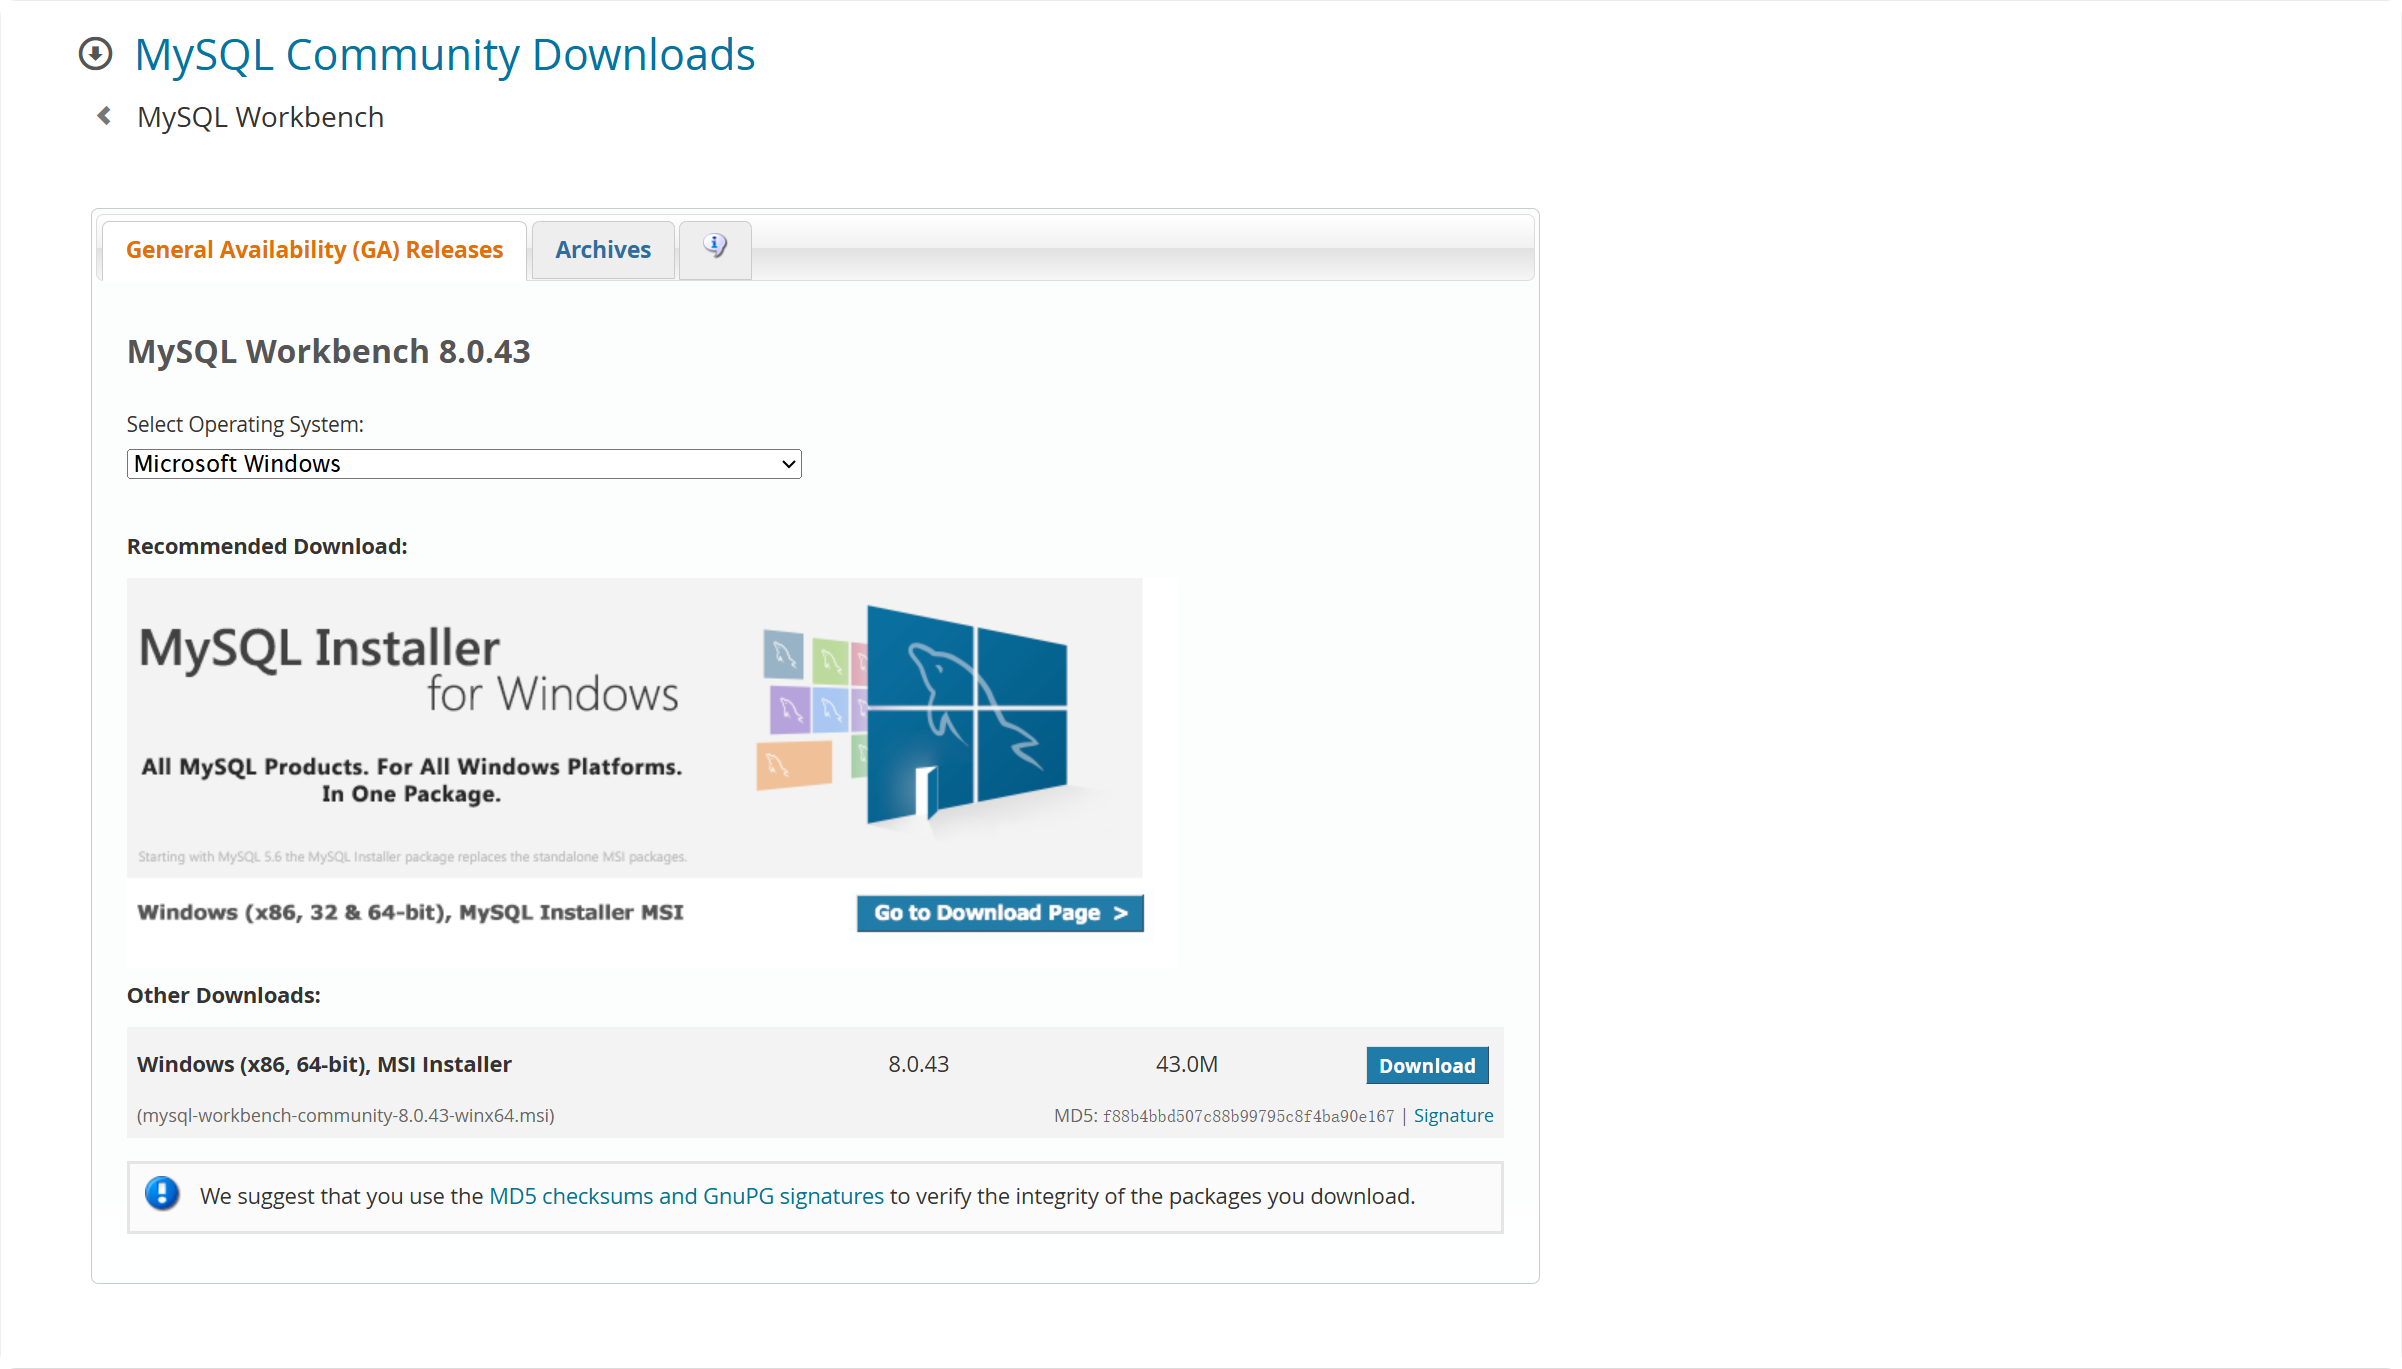
Task: Switch to the Archives tab
Action: pyautogui.click(x=603, y=250)
